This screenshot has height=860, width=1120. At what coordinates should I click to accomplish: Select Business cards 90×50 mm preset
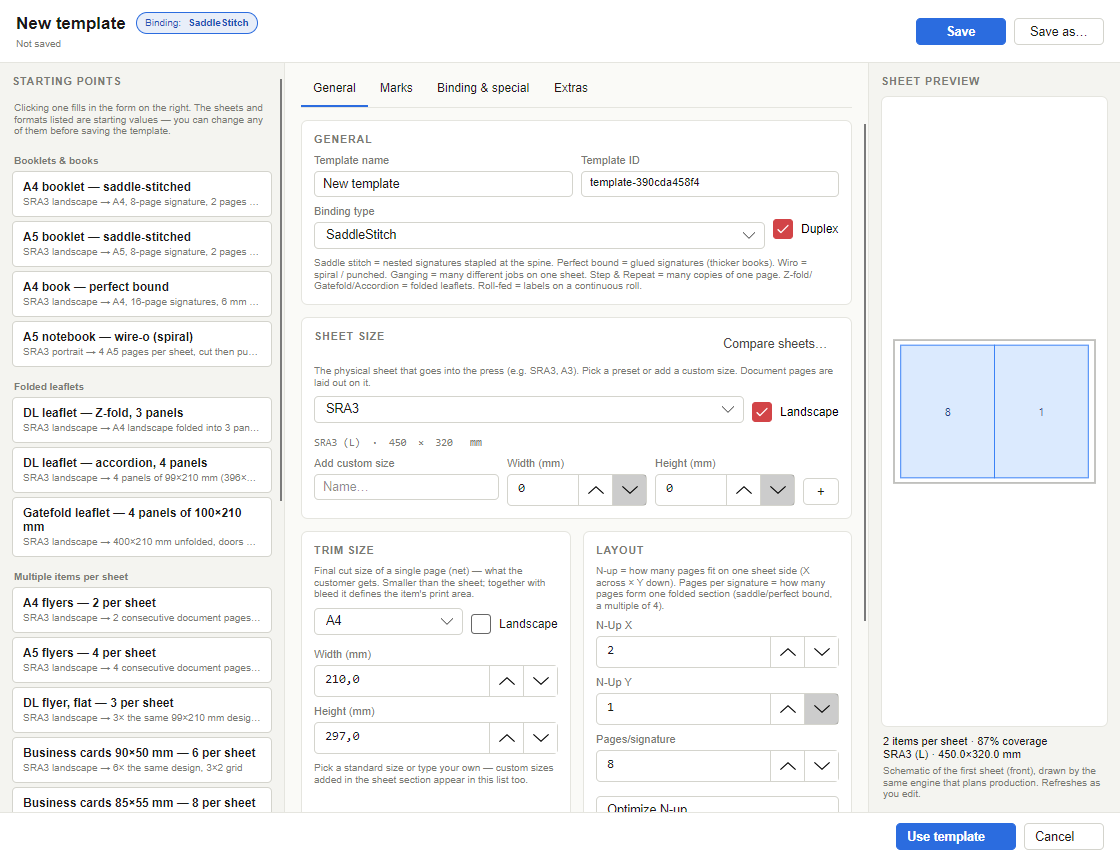coord(142,760)
